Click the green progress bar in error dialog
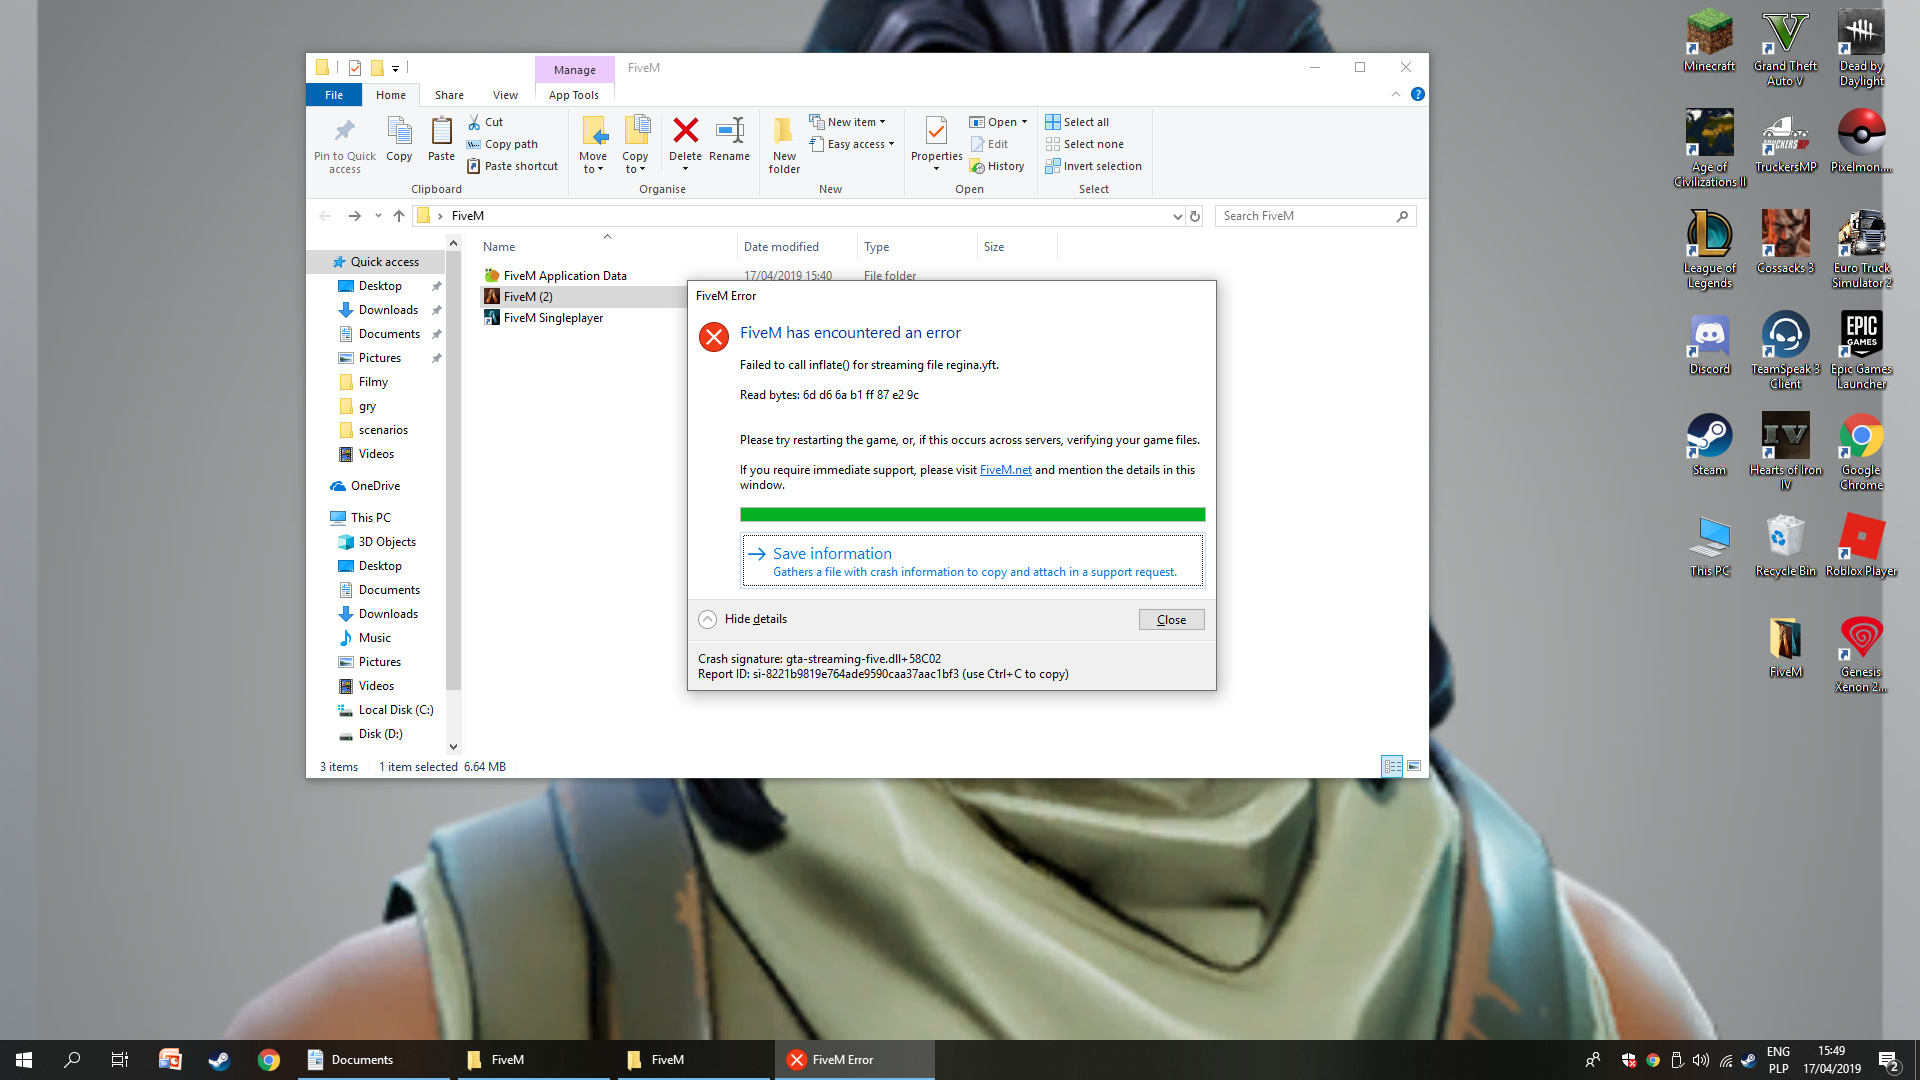This screenshot has height=1080, width=1920. (x=972, y=515)
